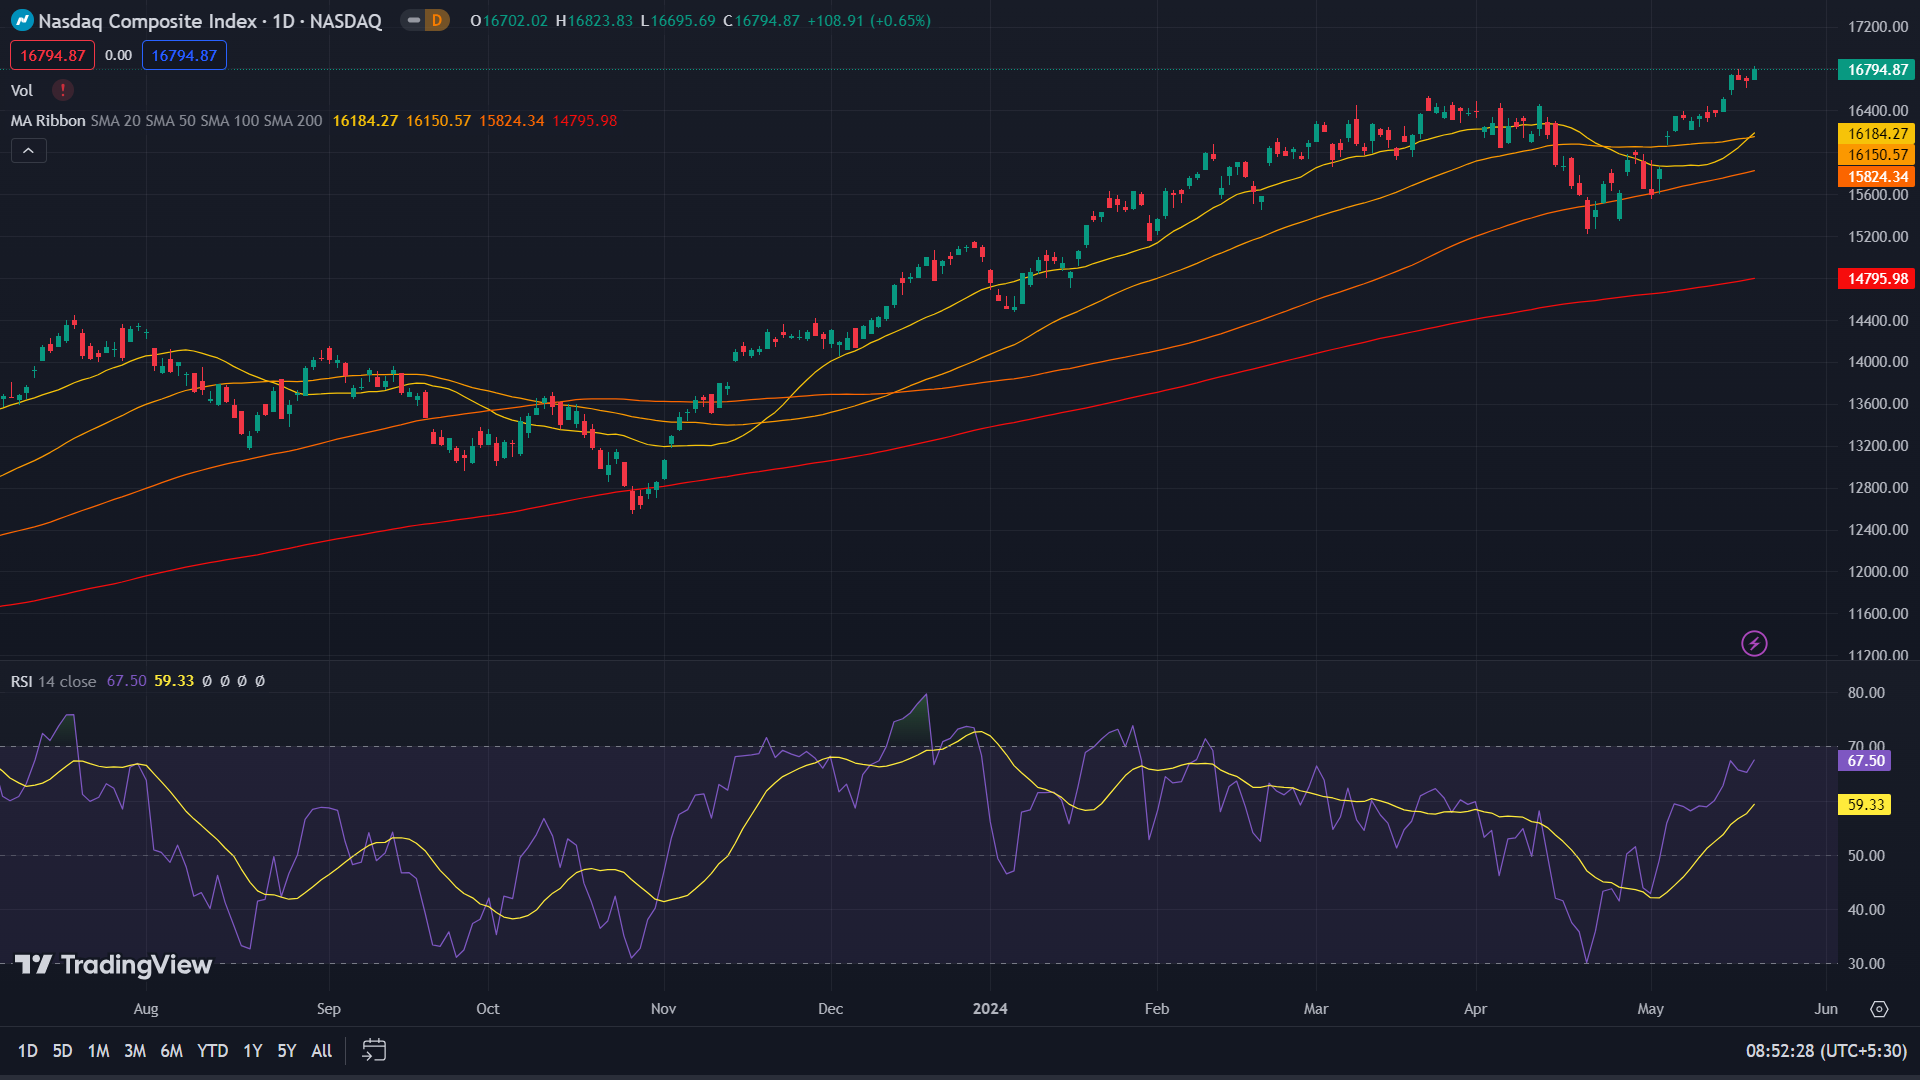This screenshot has height=1080, width=1920.
Task: Click the change value +108.91 (+0.65%)
Action: (869, 21)
